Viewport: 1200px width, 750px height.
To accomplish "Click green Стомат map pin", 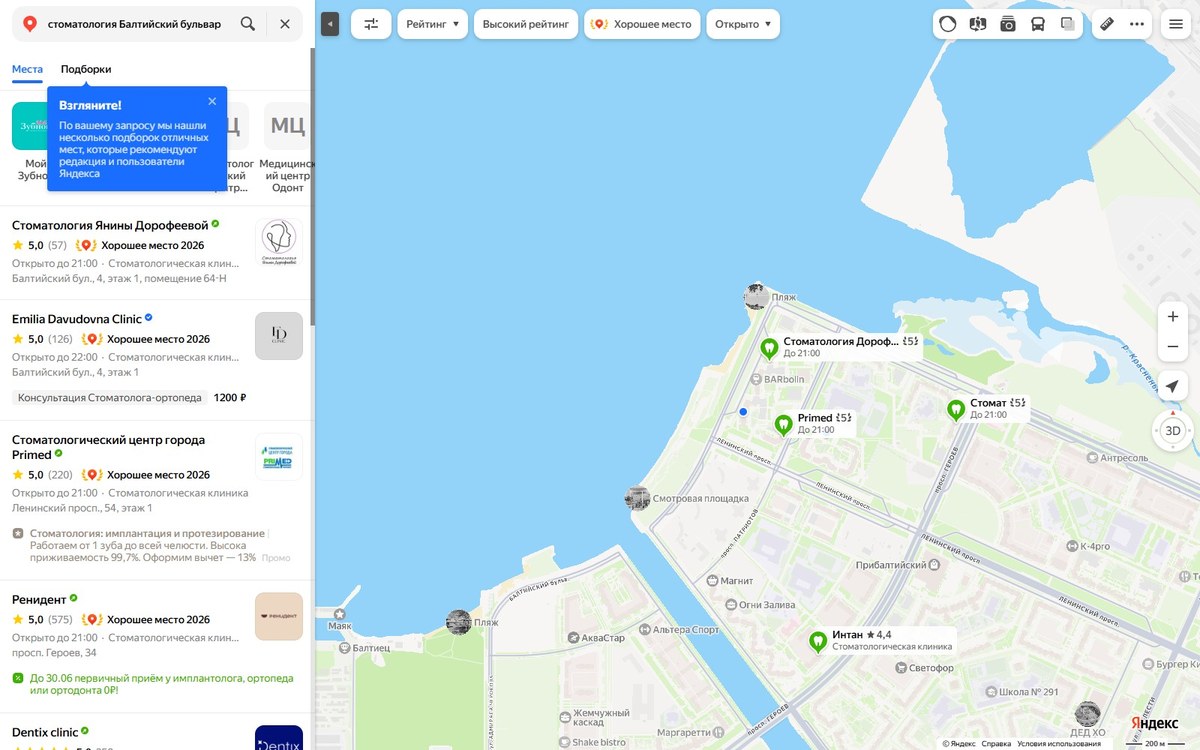I will (956, 410).
